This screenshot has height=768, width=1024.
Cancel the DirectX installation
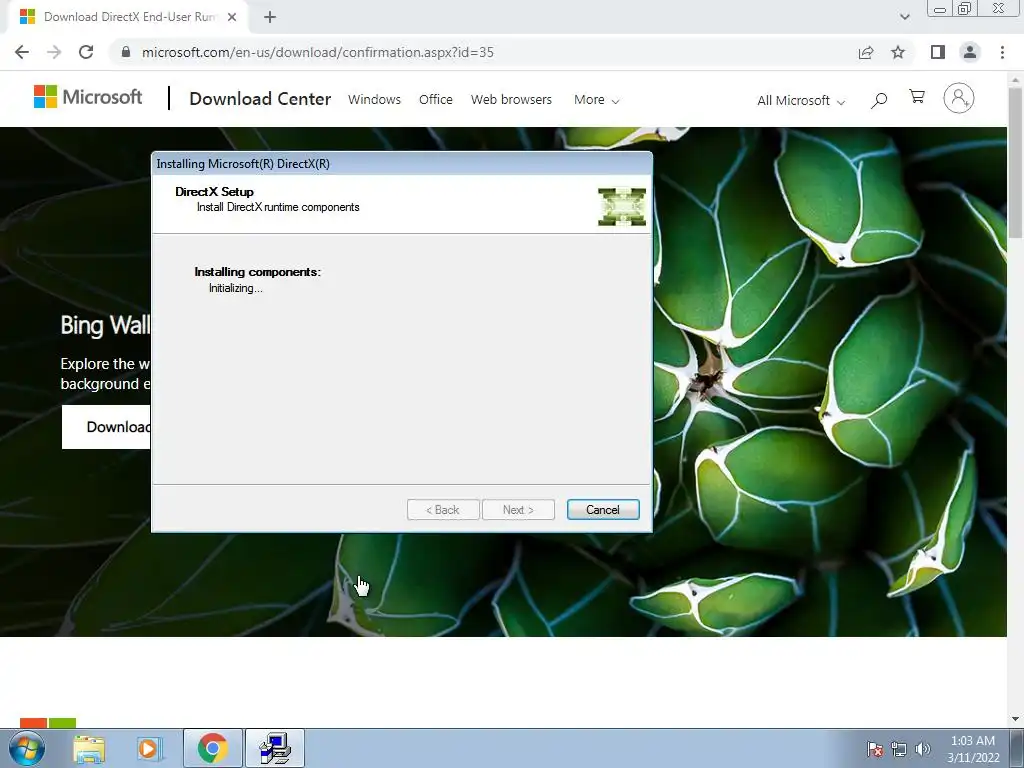coord(603,509)
